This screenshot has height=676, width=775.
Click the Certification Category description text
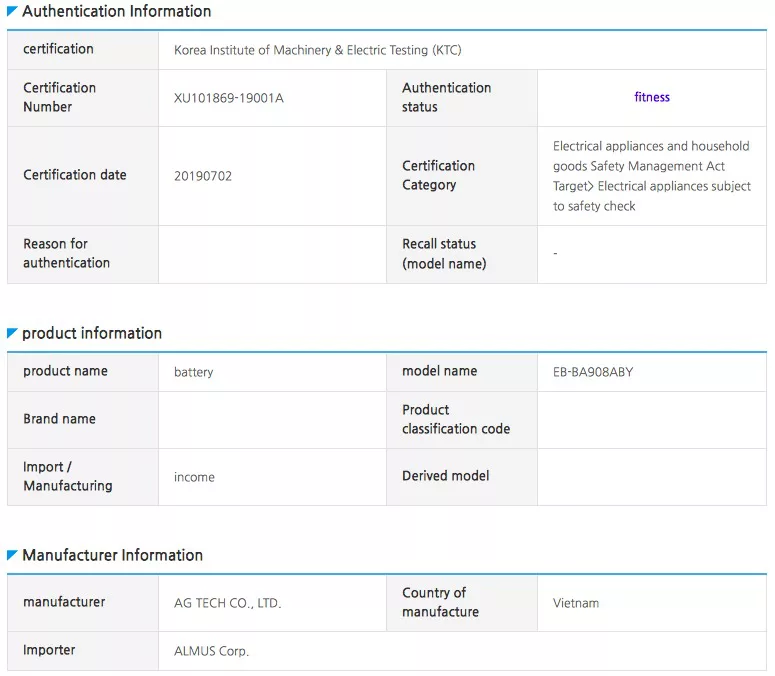pyautogui.click(x=652, y=176)
